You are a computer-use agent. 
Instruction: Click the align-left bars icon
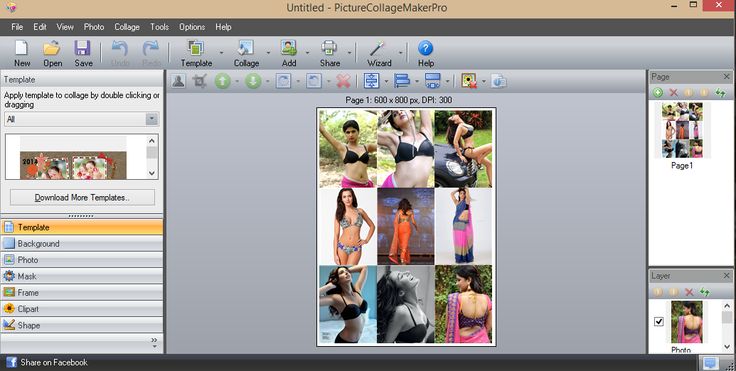pyautogui.click(x=402, y=81)
